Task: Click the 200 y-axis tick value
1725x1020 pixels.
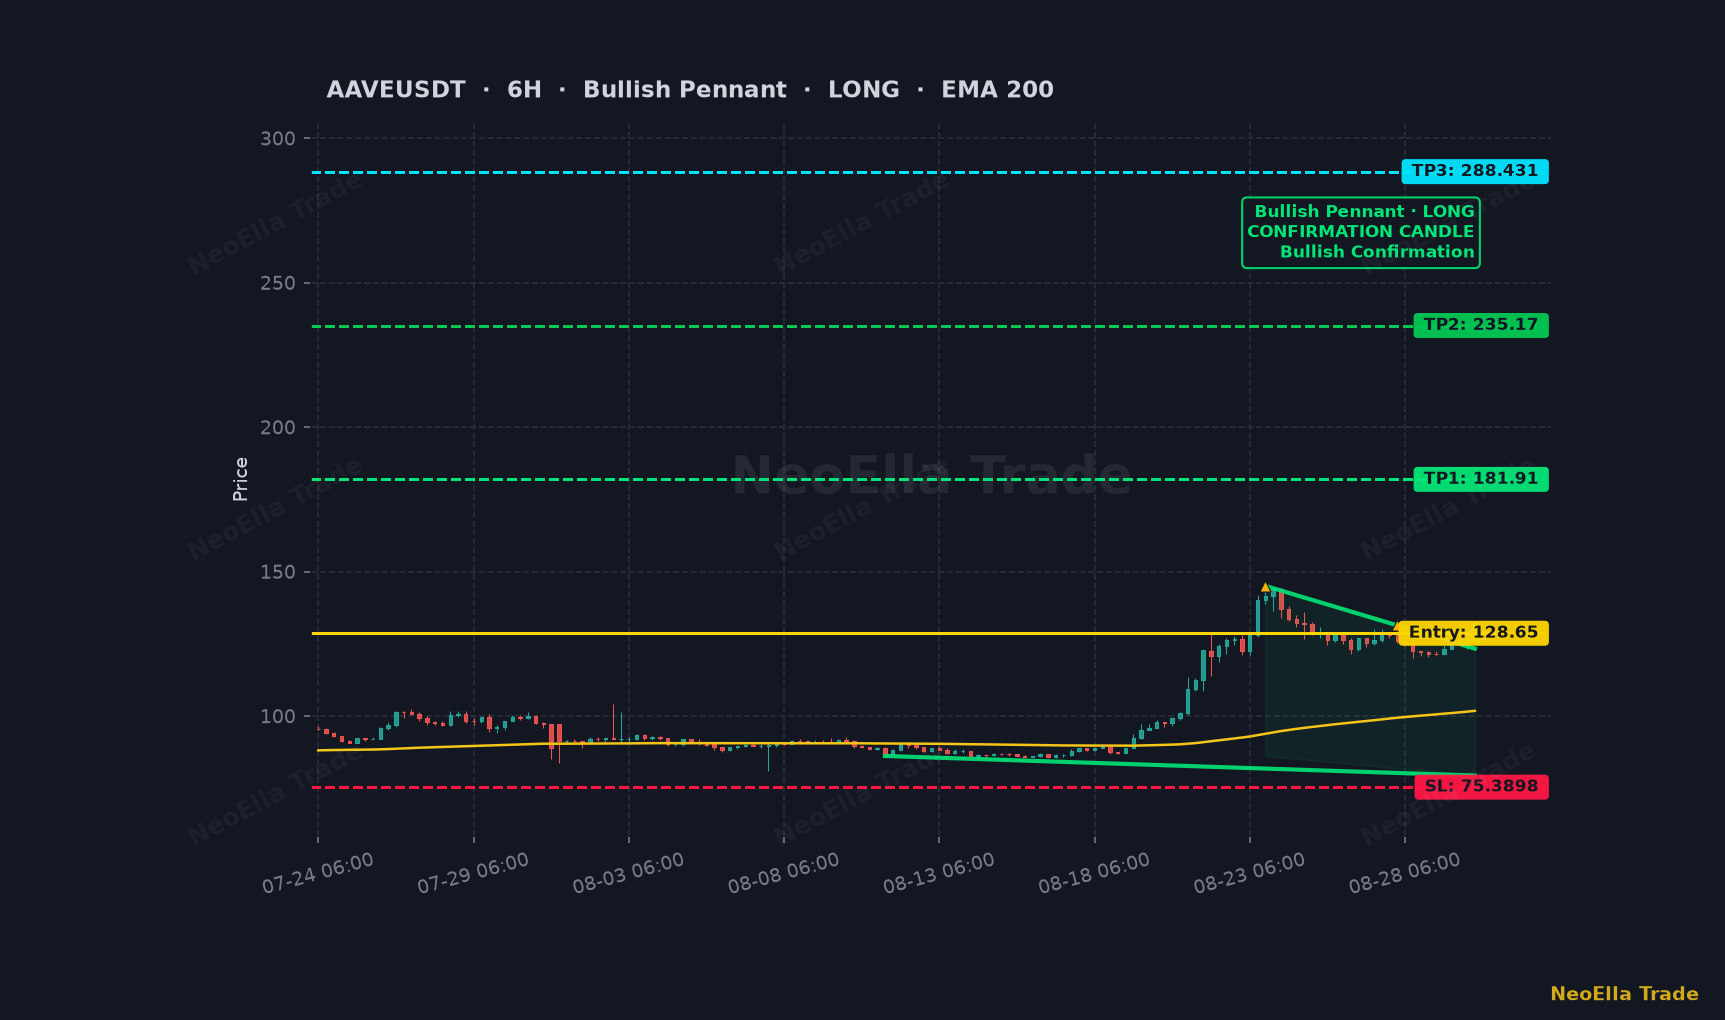Action: coord(278,428)
